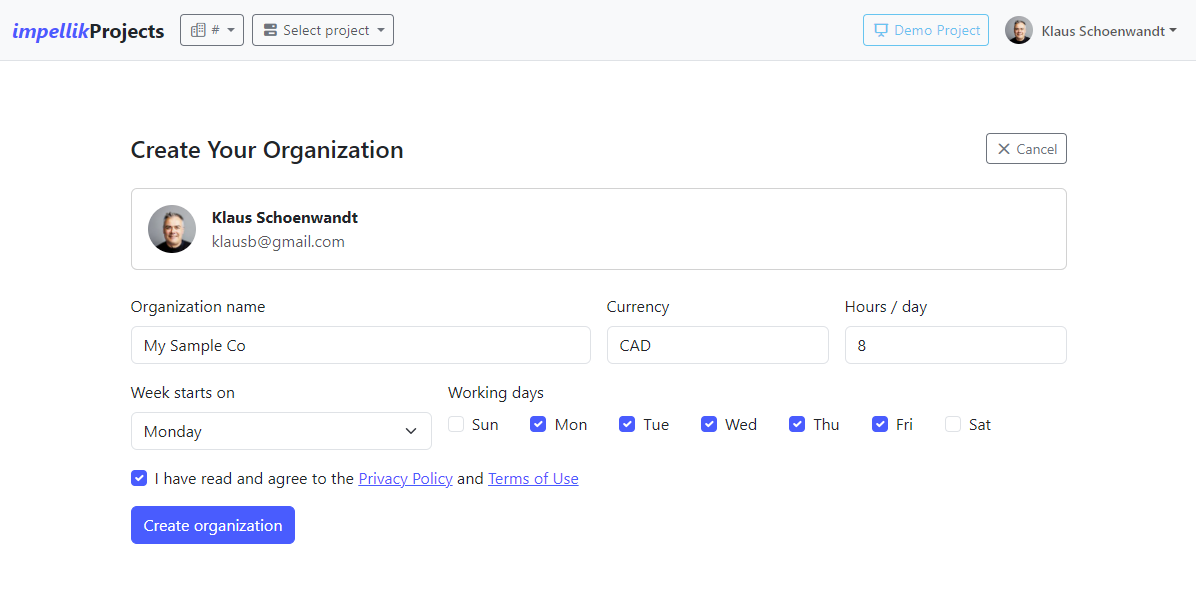The height and width of the screenshot is (591, 1196).
Task: Uncheck the Tue working day
Action: pos(627,425)
